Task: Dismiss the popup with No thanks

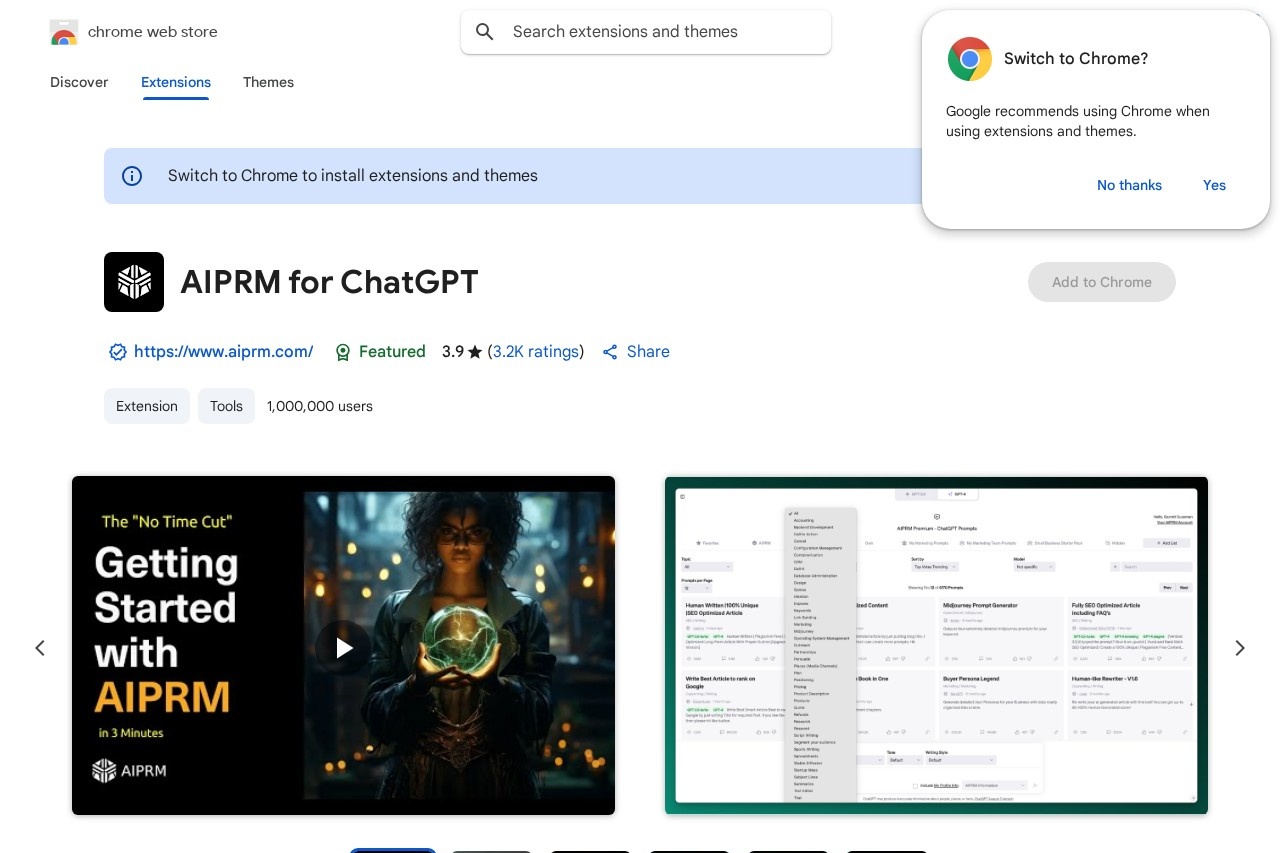Action: click(x=1129, y=185)
